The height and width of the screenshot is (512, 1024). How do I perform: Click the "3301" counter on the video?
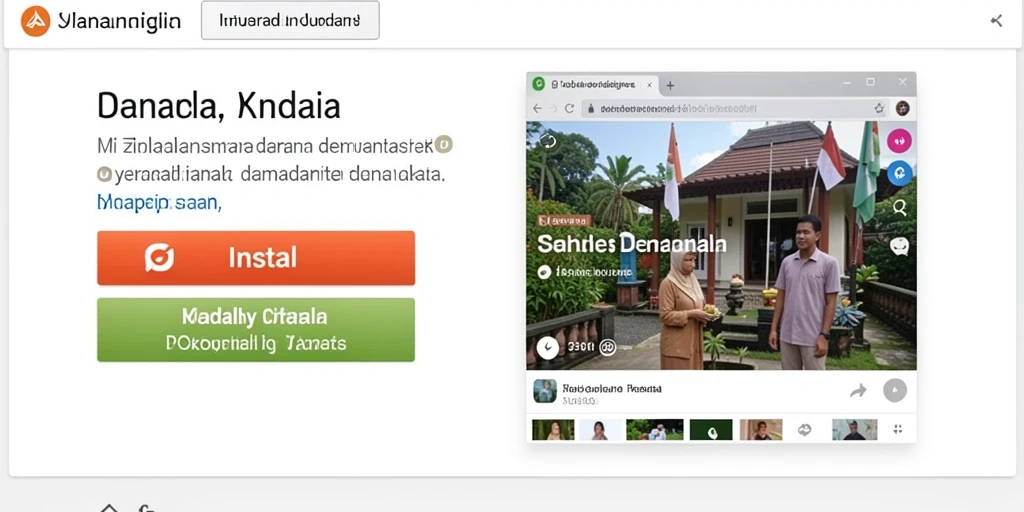(x=581, y=347)
